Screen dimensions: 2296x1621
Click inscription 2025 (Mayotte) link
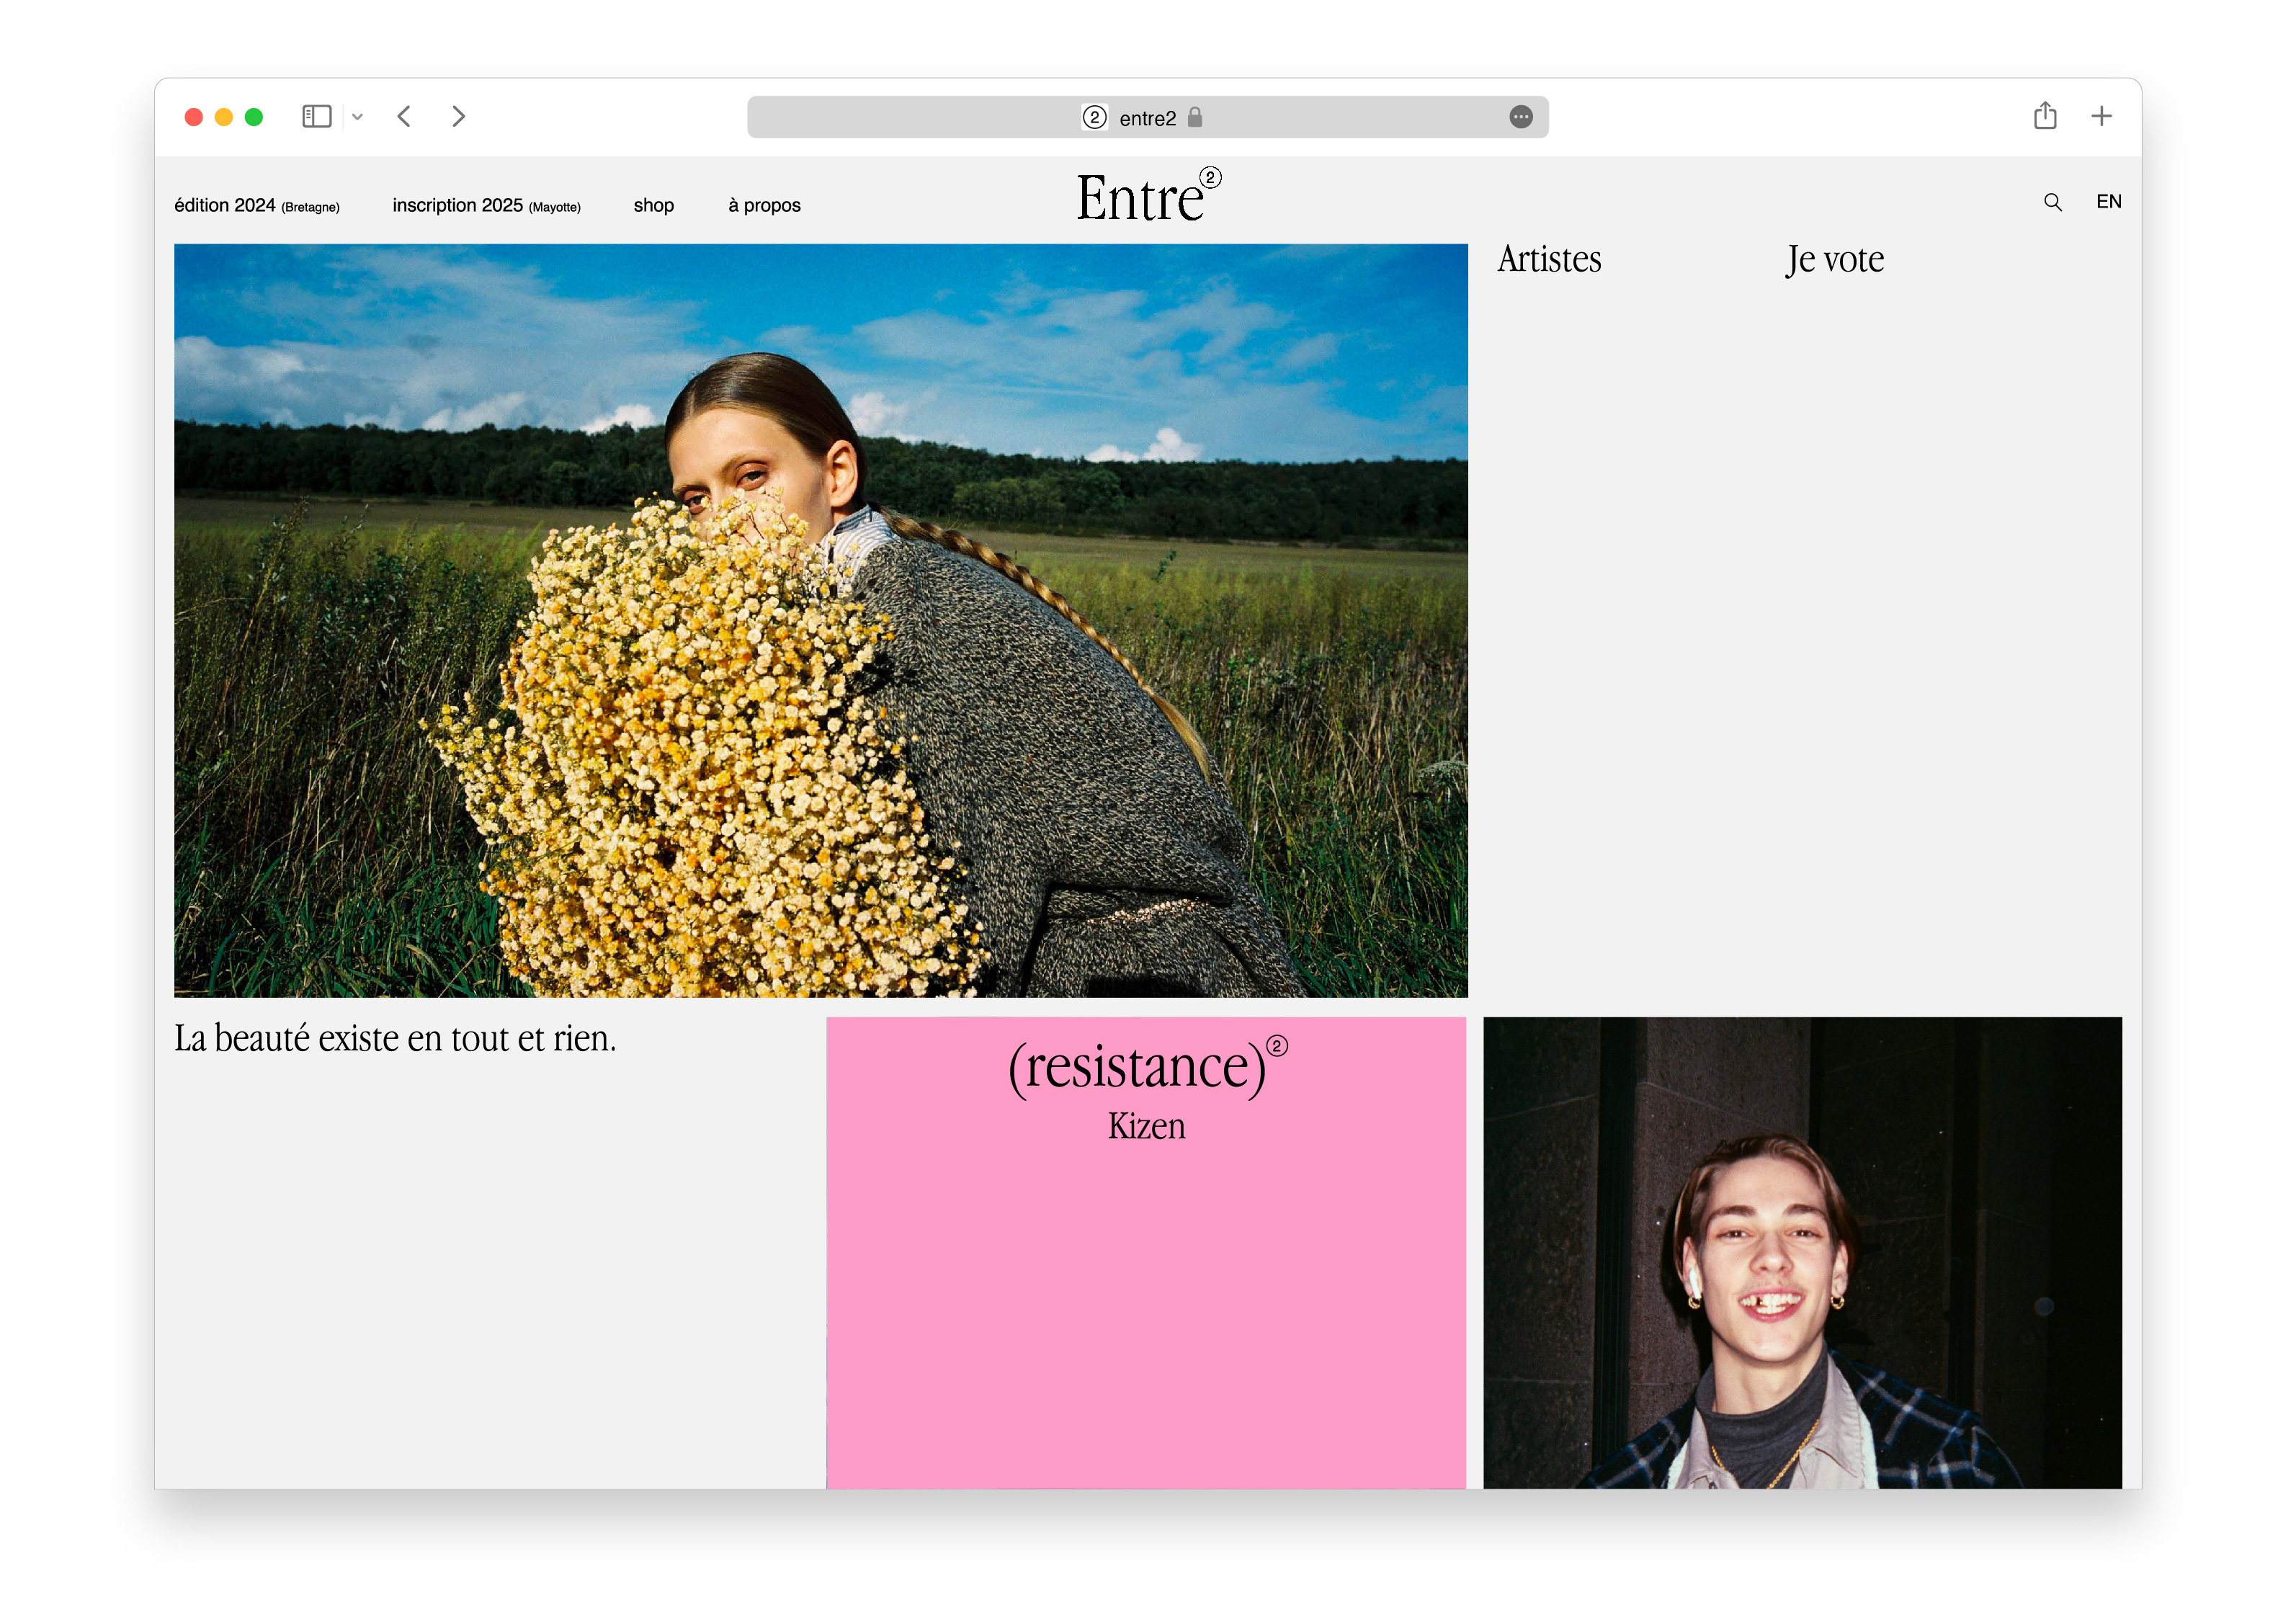pos(486,205)
